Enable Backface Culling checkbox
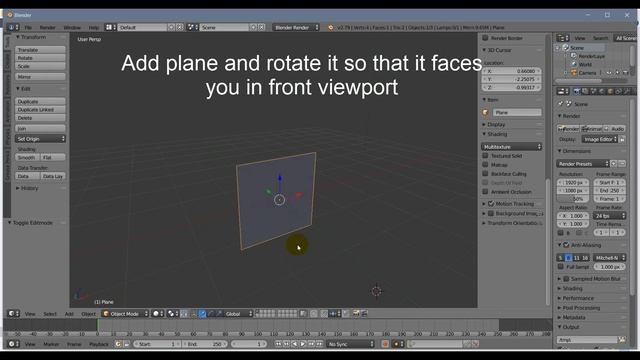The height and width of the screenshot is (360, 640). click(485, 173)
